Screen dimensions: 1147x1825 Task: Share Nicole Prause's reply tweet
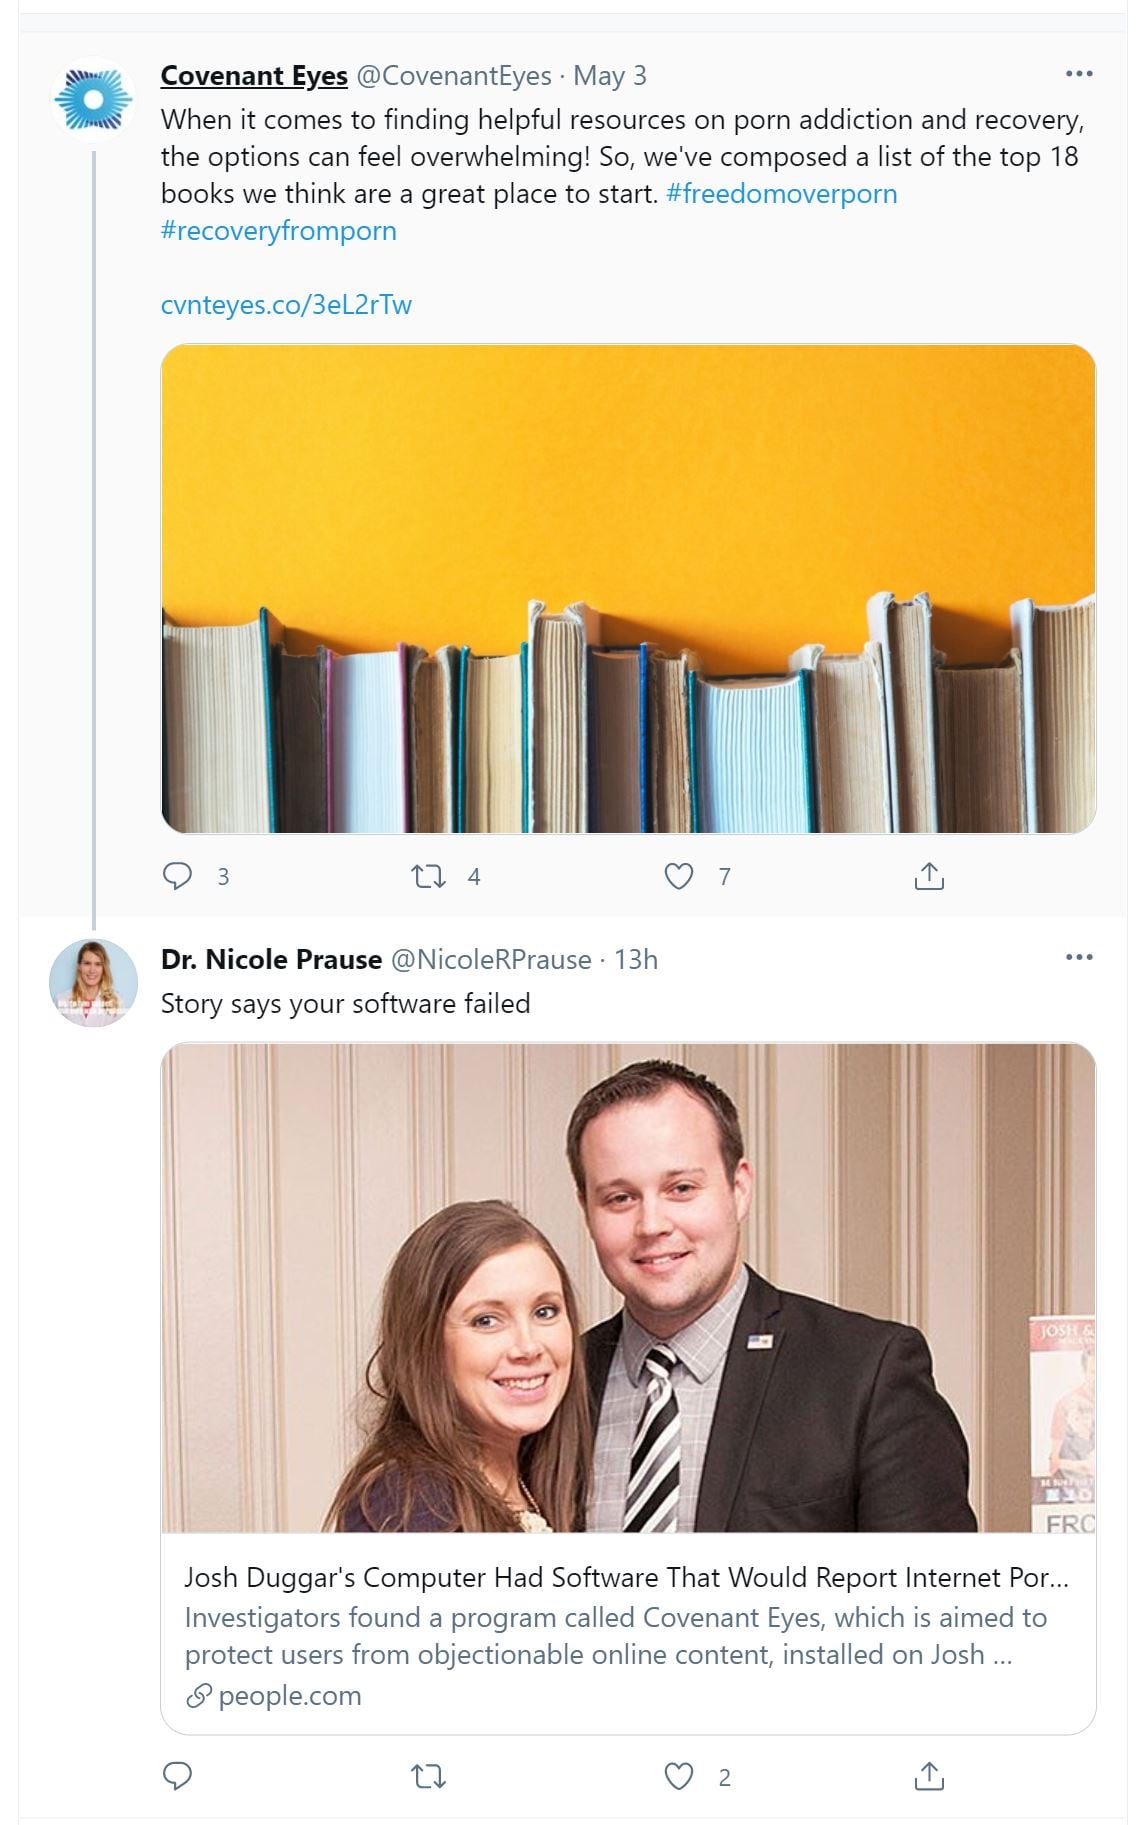click(x=929, y=1776)
